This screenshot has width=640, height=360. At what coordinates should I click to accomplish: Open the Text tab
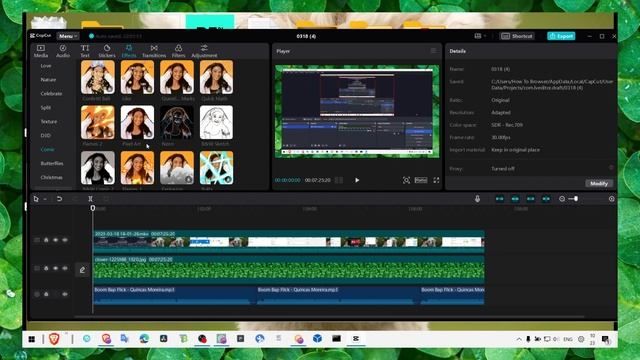click(x=85, y=51)
